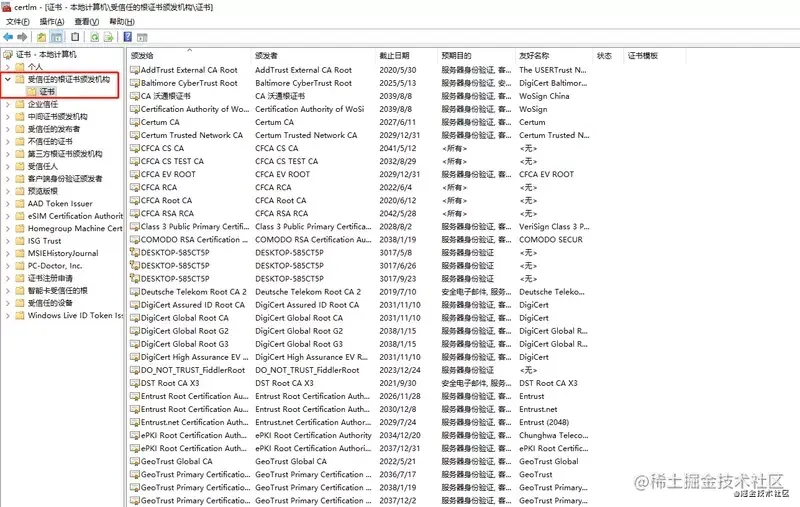The image size is (800, 507).
Task: Sort by the 颁发者 column header
Action: 314,55
